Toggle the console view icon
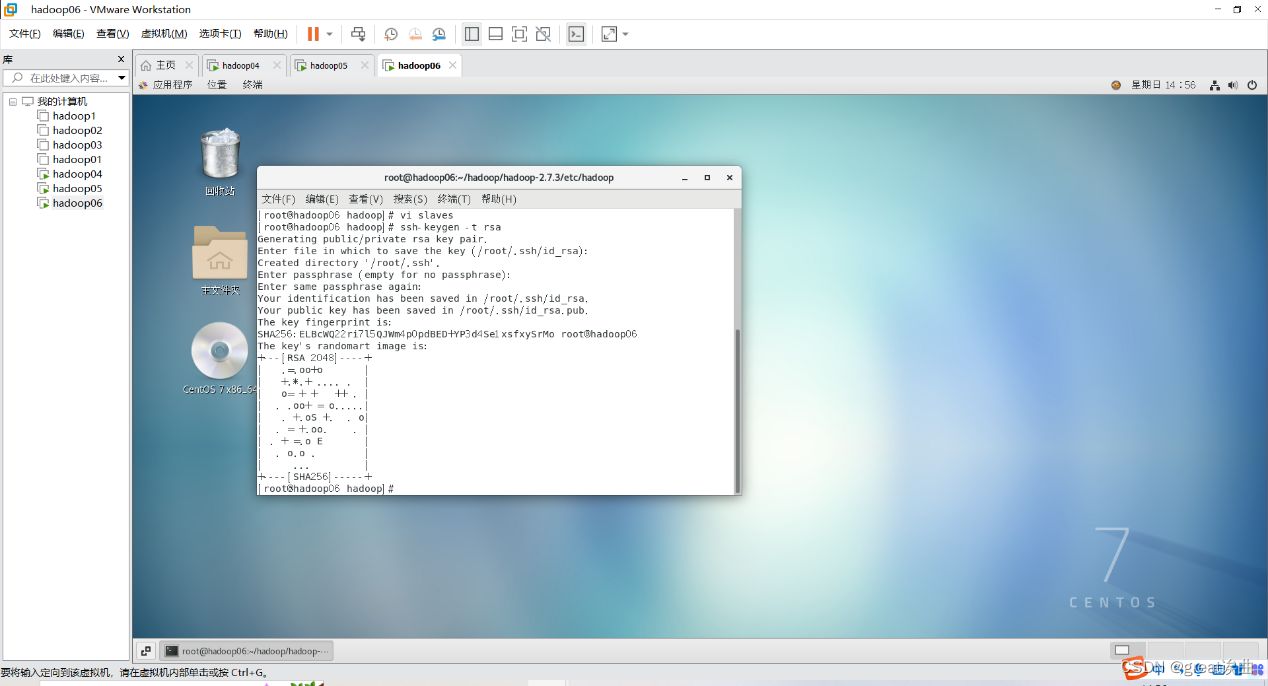This screenshot has height=686, width=1268. tap(576, 34)
